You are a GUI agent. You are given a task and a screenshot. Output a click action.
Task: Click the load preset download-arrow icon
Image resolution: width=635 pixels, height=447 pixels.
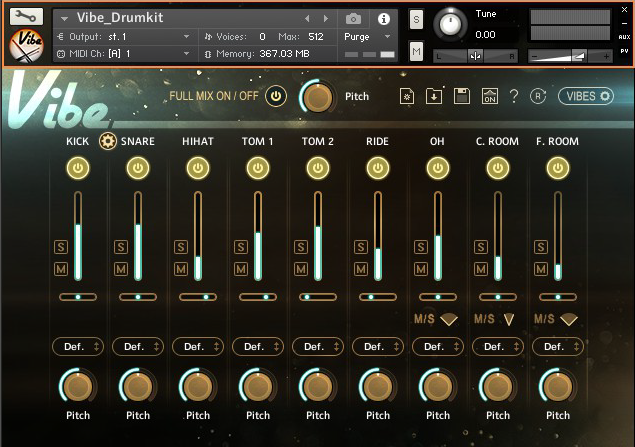coord(434,96)
